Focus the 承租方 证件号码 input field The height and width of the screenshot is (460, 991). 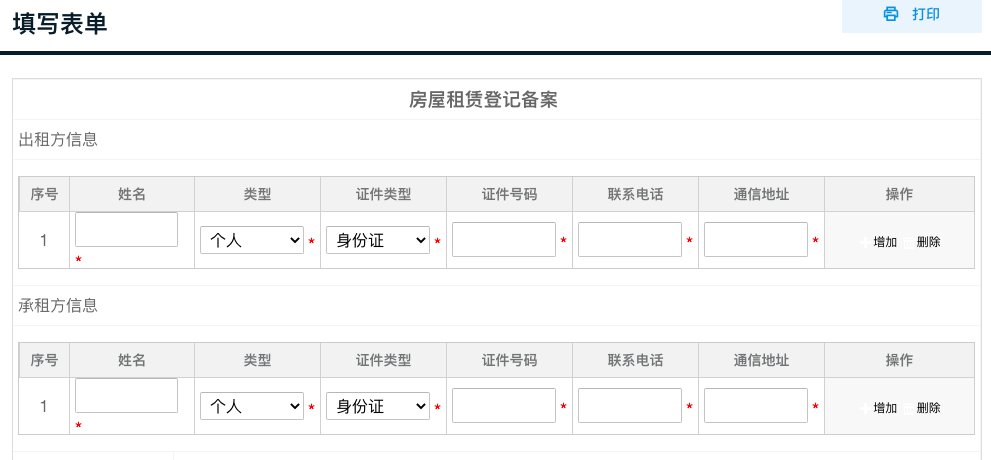504,406
